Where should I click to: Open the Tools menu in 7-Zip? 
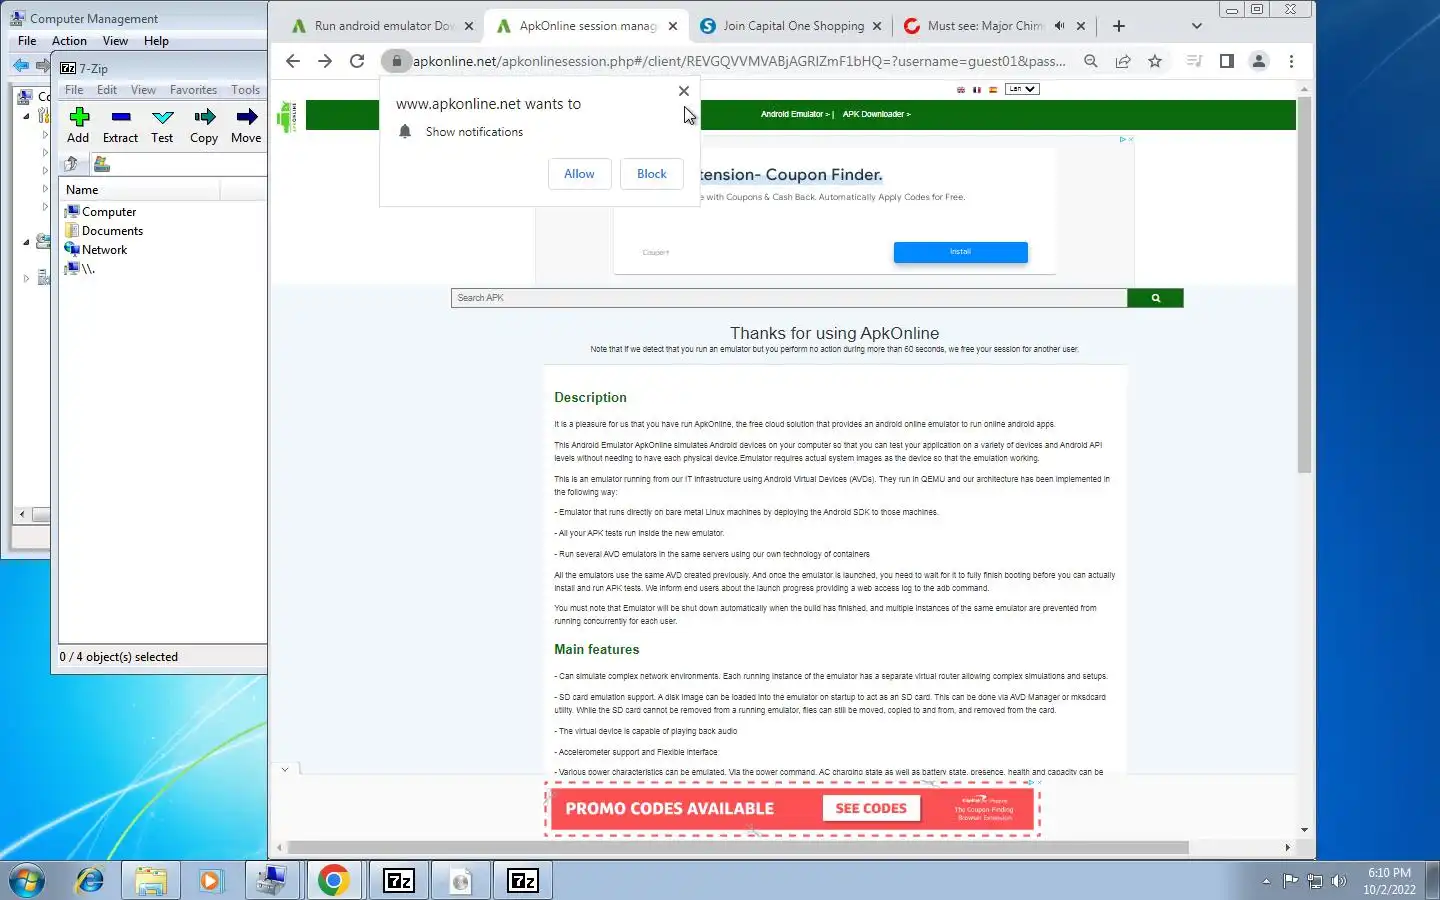pyautogui.click(x=245, y=90)
